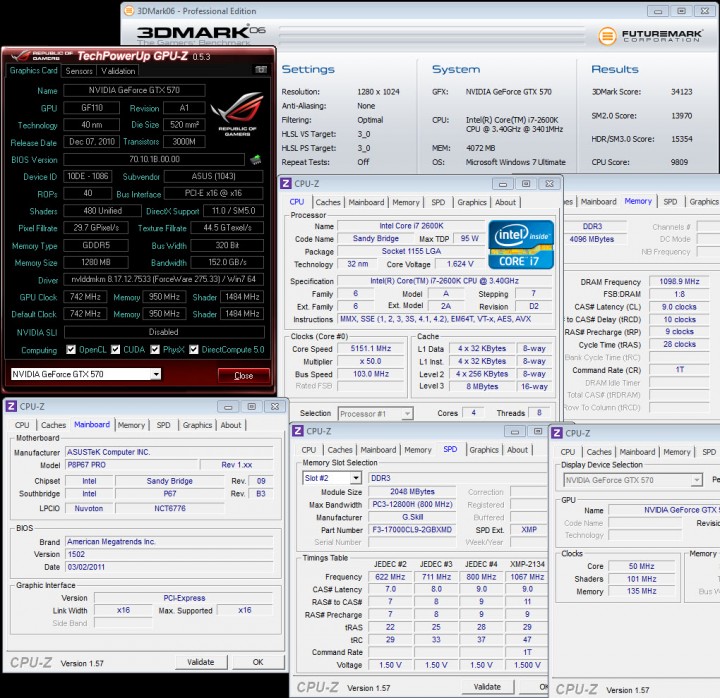
Task: Toggle the OpenCL checkbox in GPU-Z
Action: (x=71, y=349)
